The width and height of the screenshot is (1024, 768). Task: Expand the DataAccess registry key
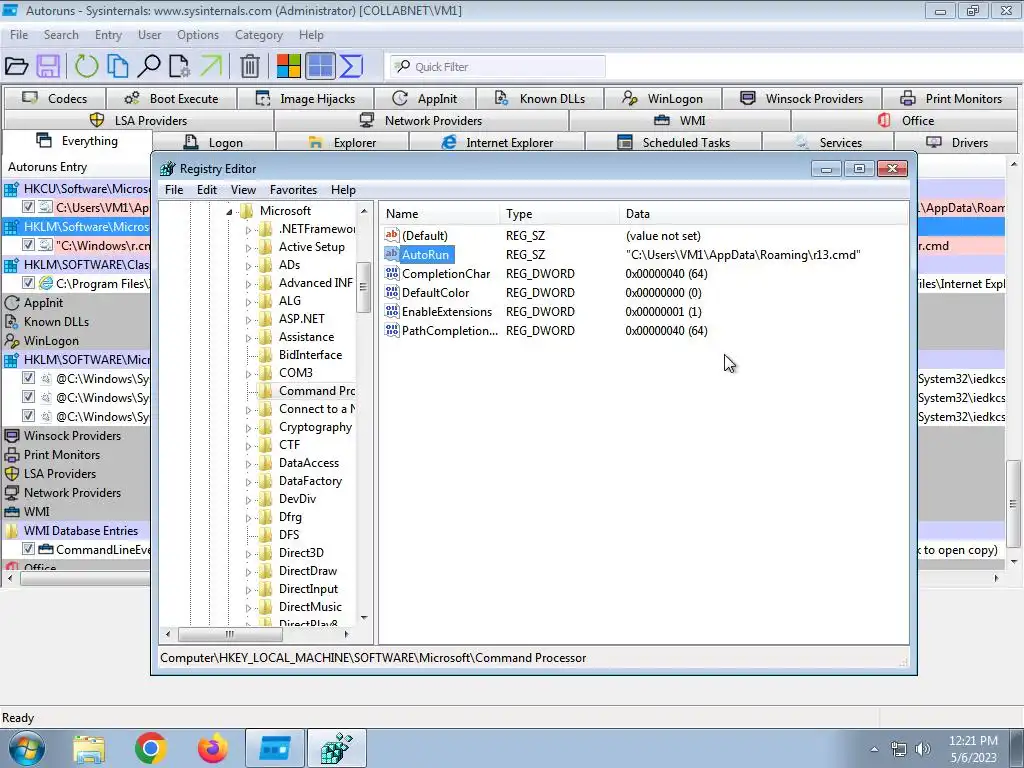[x=248, y=464]
